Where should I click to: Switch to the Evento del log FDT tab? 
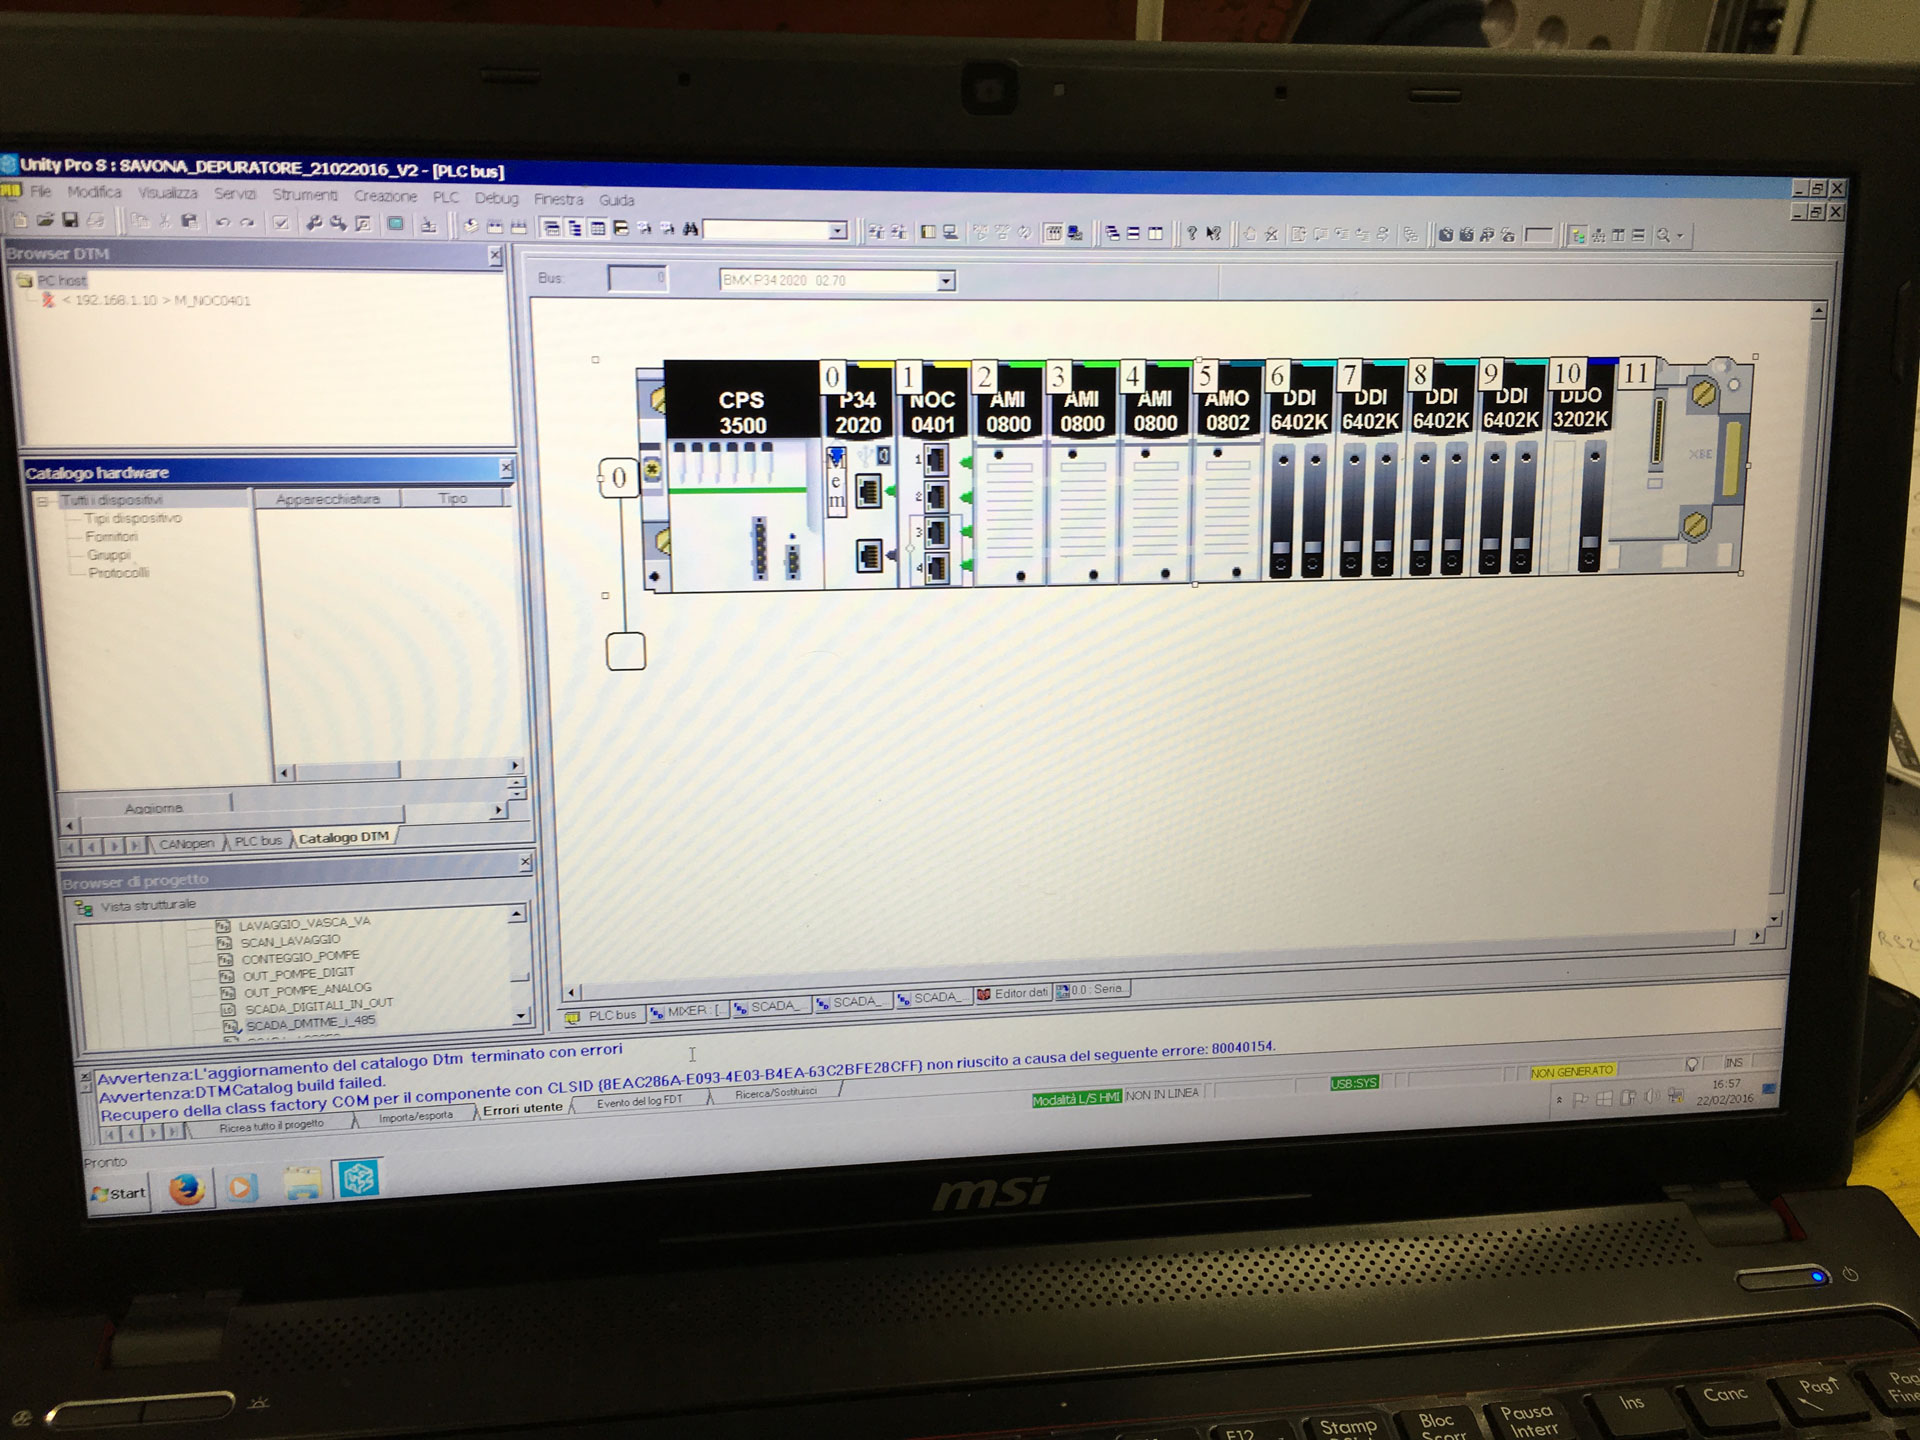[640, 1102]
